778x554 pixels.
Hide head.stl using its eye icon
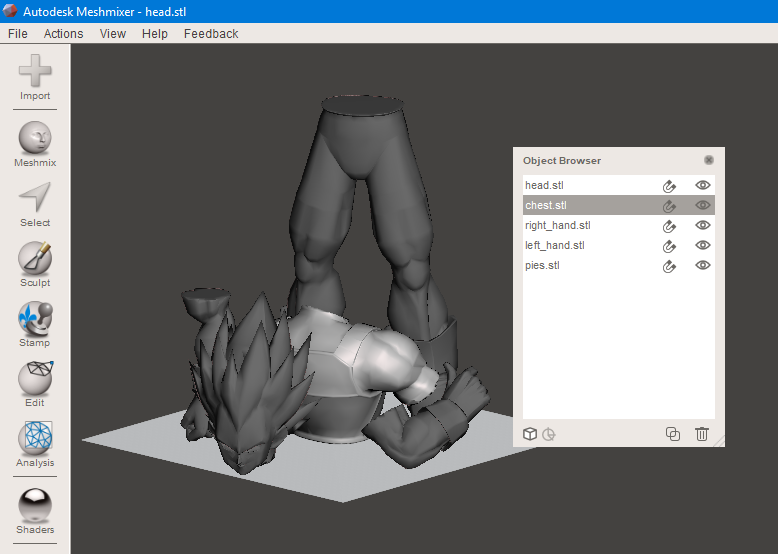(x=703, y=185)
